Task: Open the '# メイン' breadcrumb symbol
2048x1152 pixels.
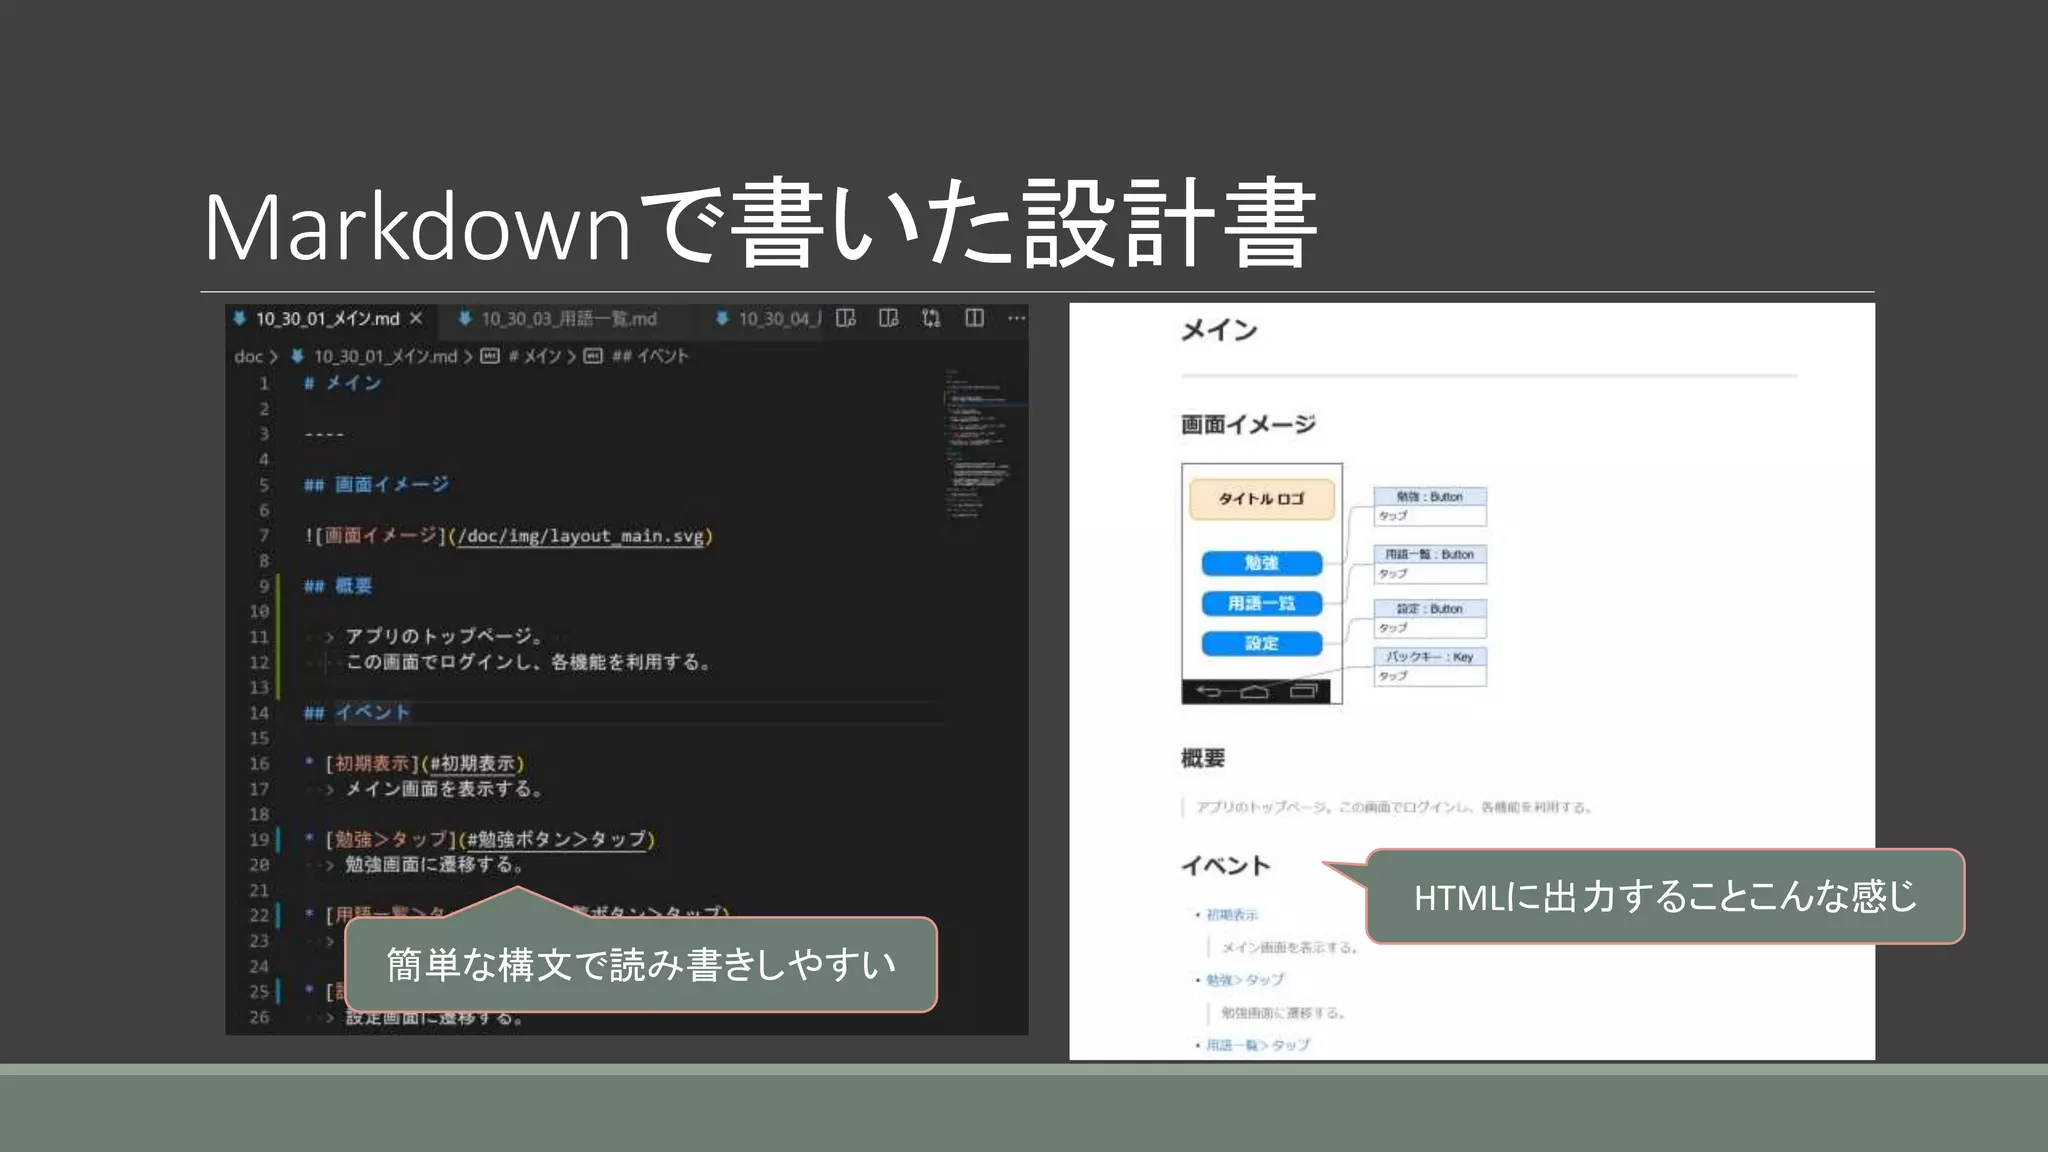Action: 535,356
